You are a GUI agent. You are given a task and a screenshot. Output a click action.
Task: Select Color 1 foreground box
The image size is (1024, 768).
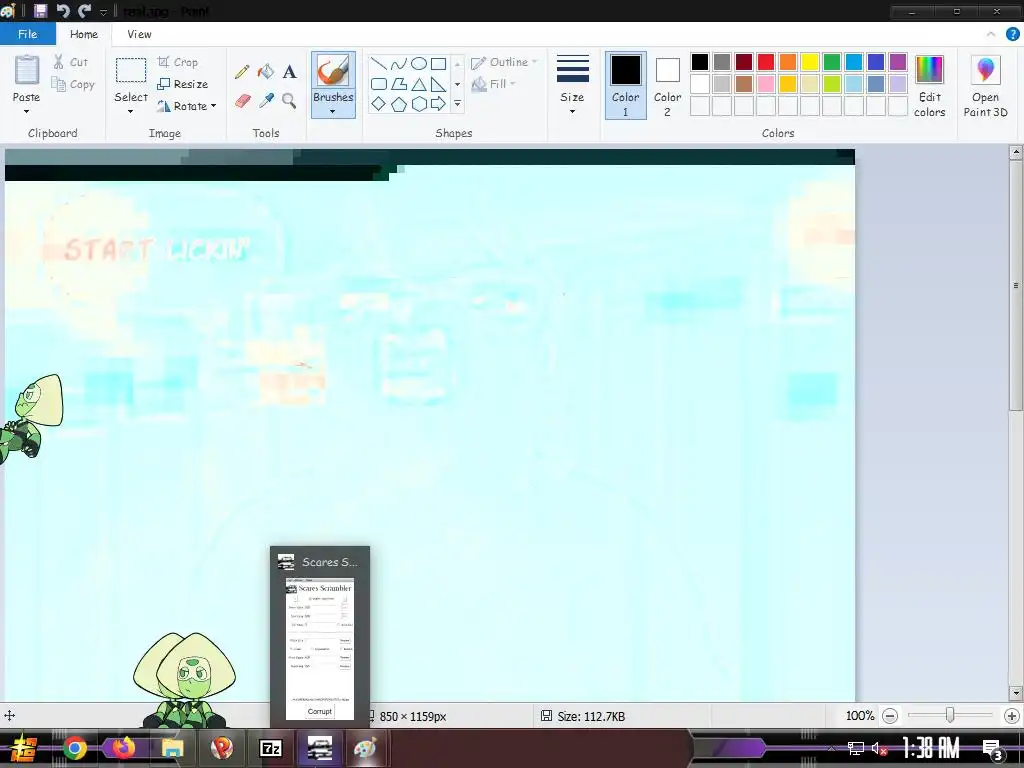(626, 85)
